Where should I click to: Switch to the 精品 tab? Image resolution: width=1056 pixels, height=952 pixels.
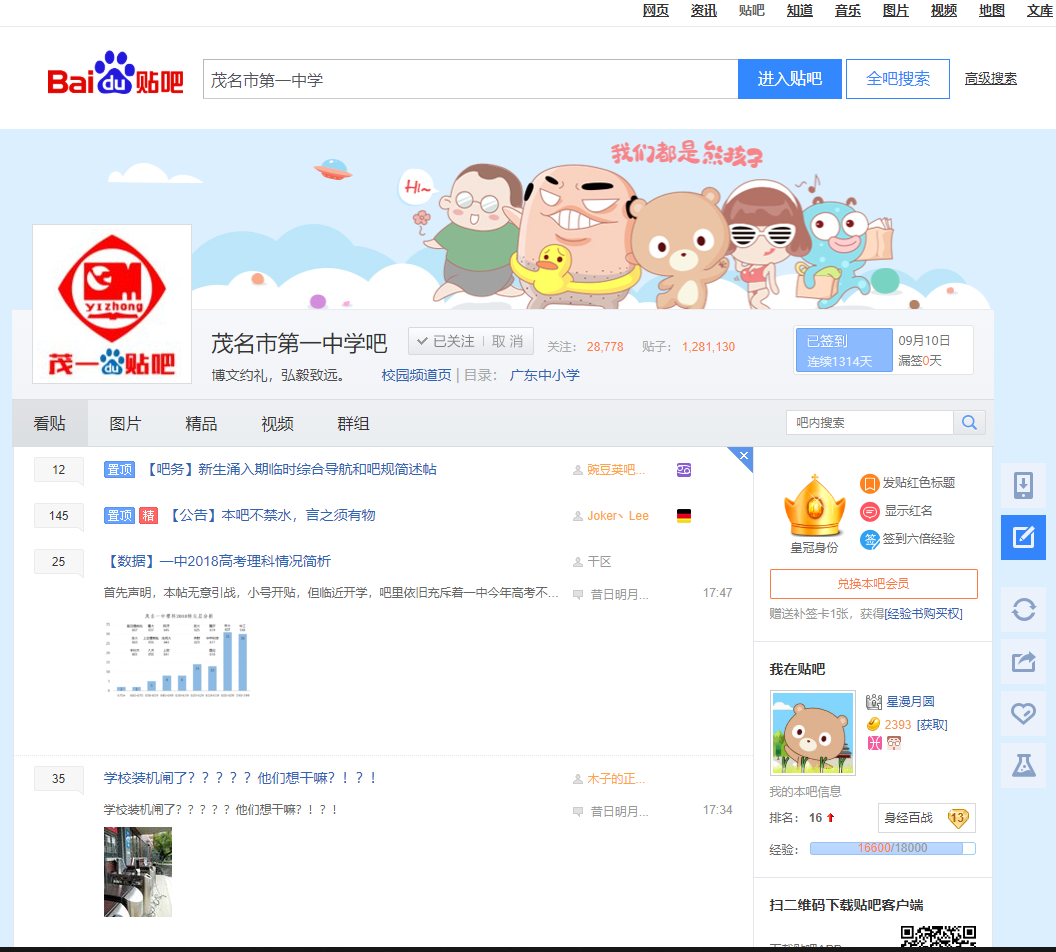[x=201, y=423]
